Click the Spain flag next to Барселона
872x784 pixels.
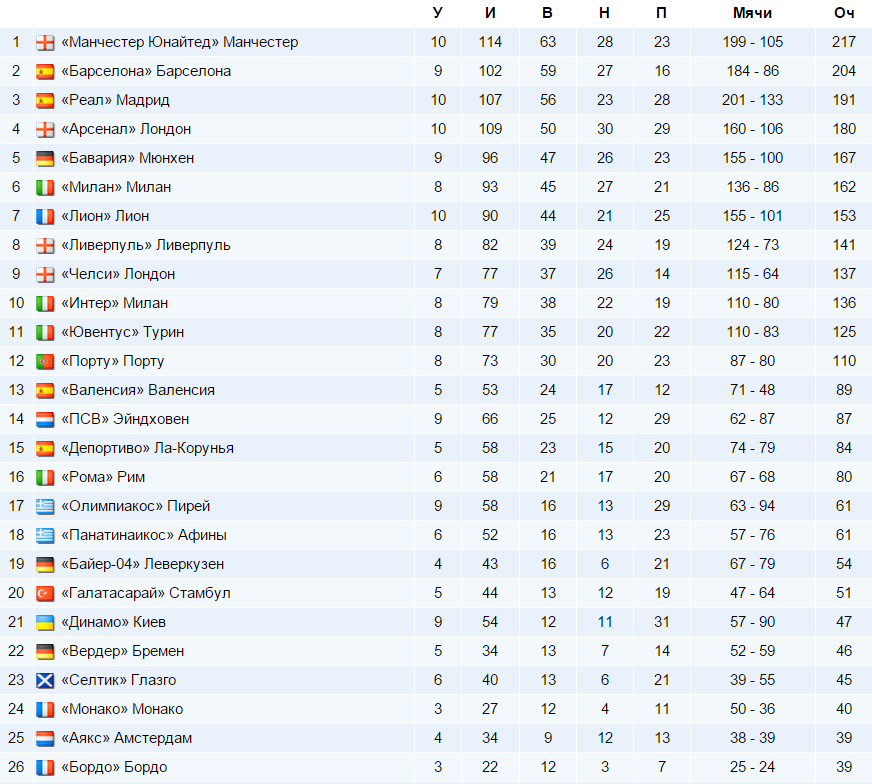tap(45, 72)
